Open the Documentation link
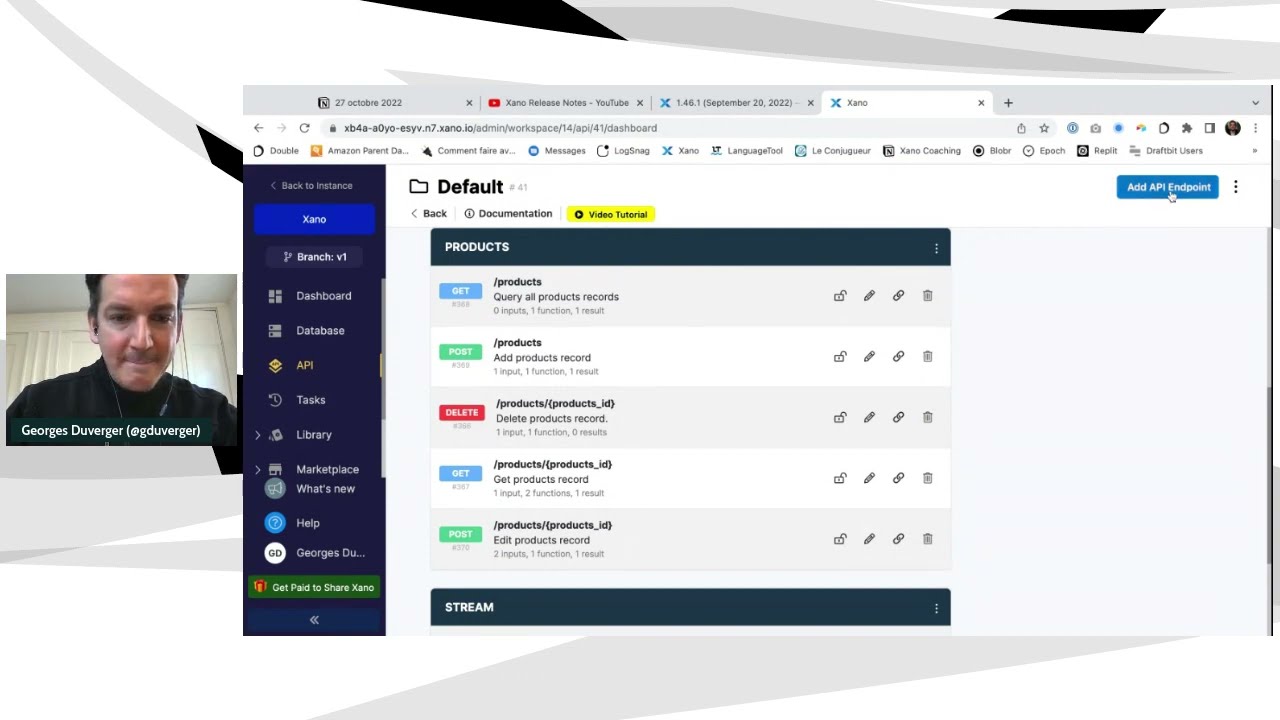1280x720 pixels. point(508,214)
